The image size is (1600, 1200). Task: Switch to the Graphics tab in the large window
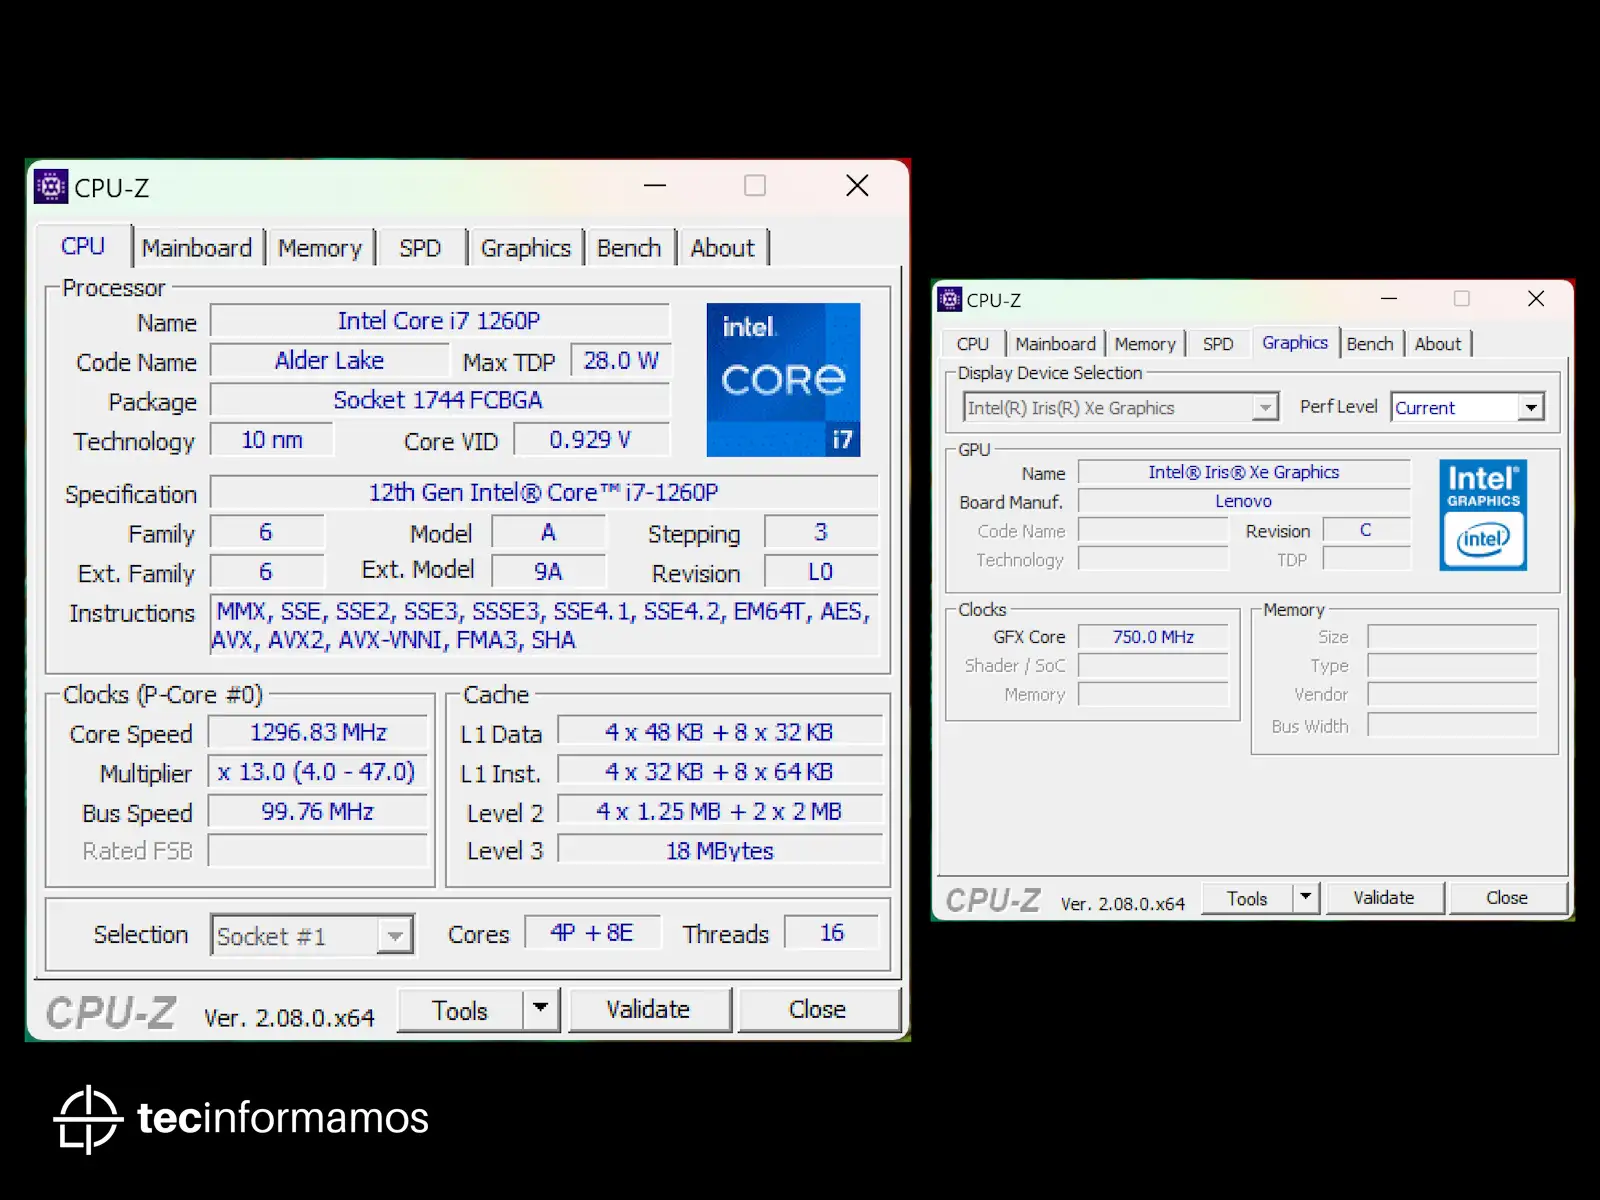click(526, 248)
